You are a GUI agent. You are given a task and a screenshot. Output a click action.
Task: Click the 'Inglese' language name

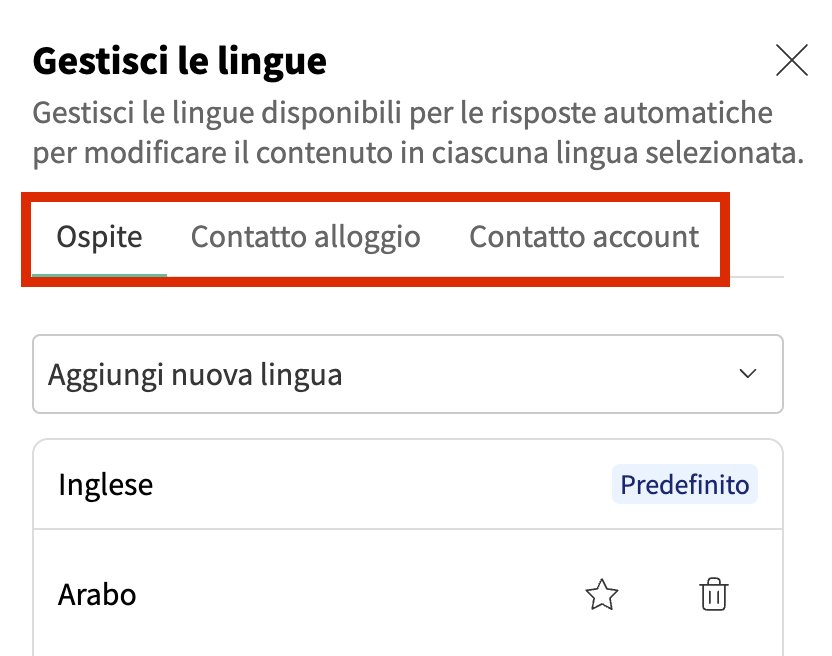coord(105,485)
